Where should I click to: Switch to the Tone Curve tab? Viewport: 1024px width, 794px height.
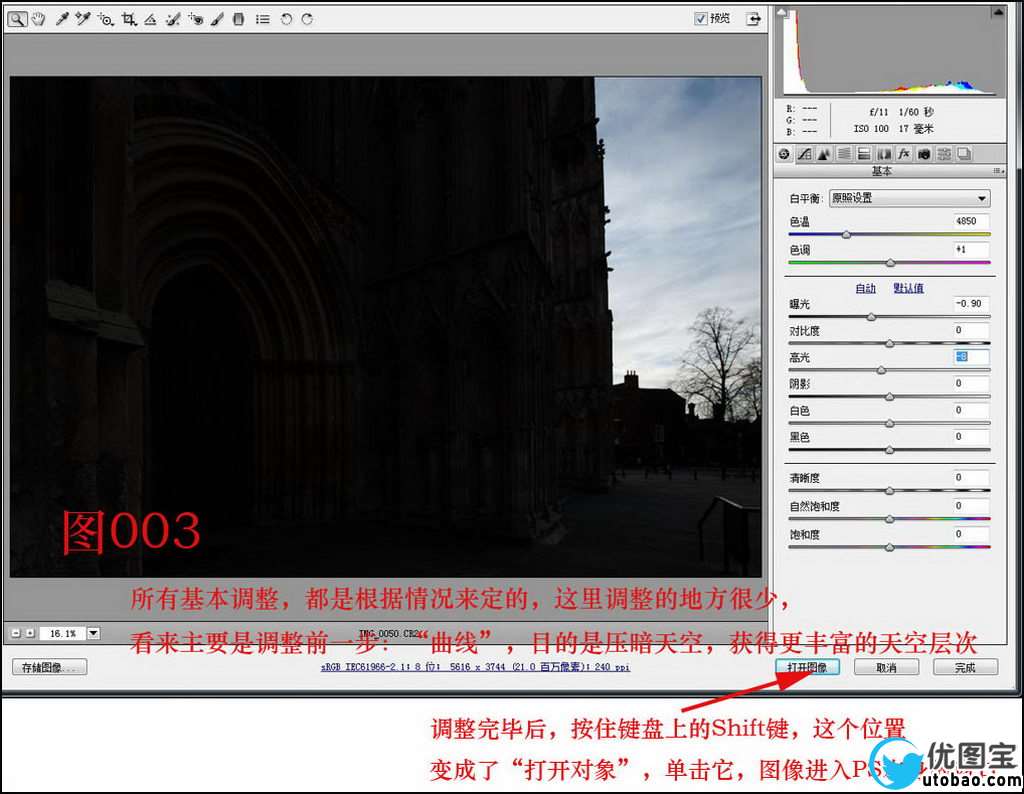[x=805, y=154]
